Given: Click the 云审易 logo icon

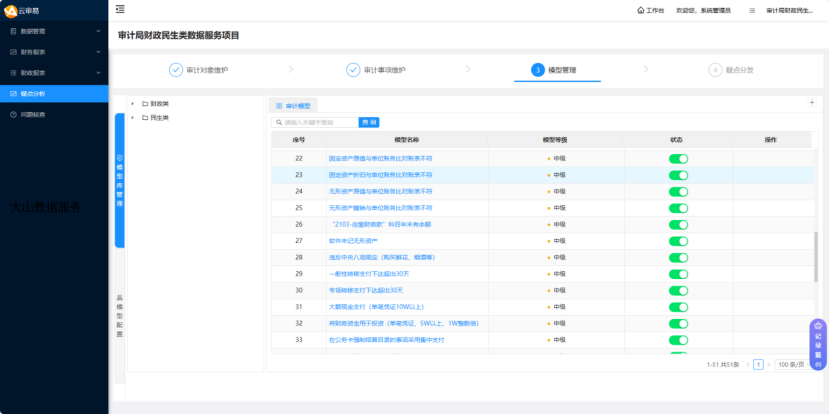Looking at the screenshot, I should point(10,10).
